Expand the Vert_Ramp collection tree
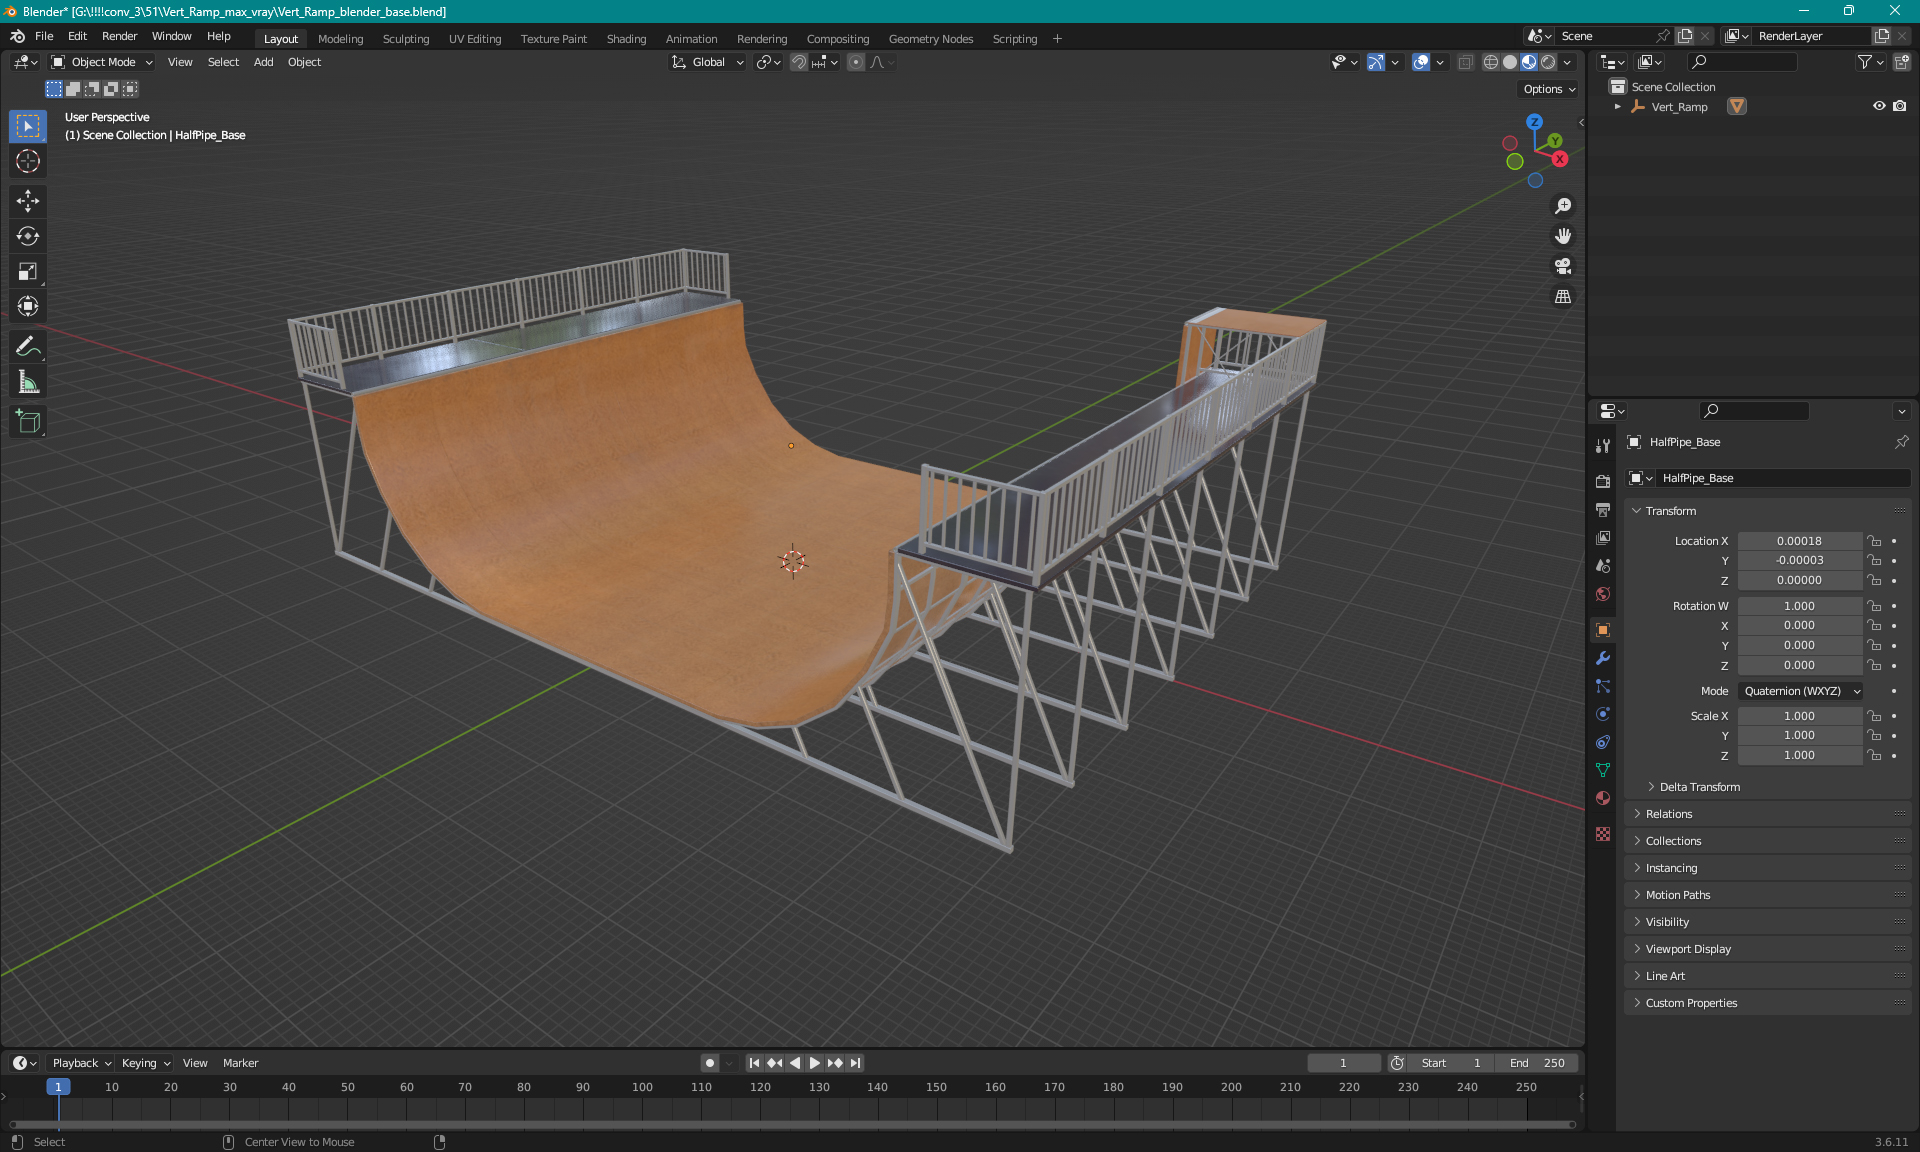The image size is (1920, 1152). (1618, 106)
